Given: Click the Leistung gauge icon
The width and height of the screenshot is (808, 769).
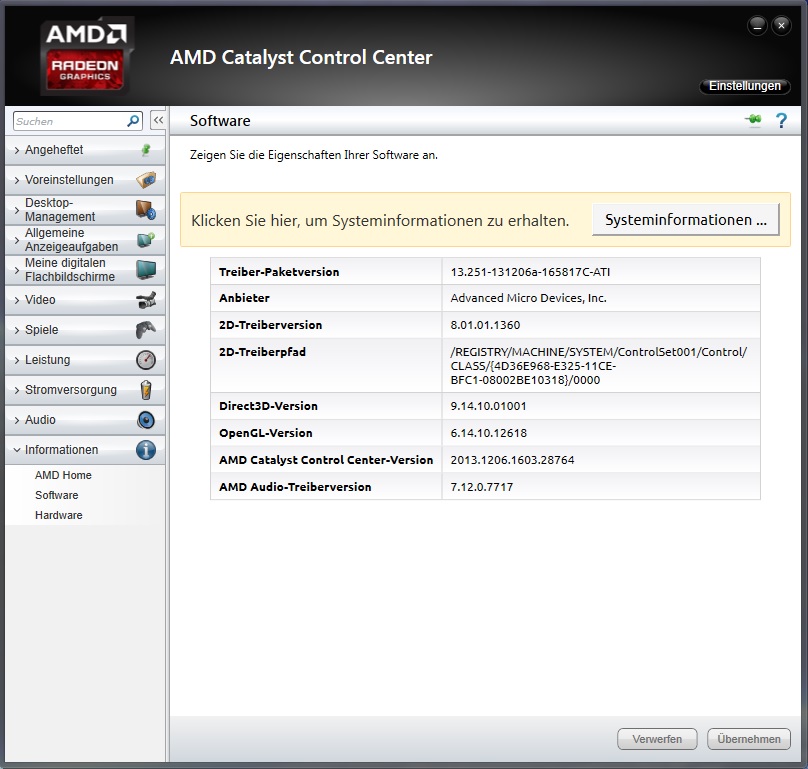Looking at the screenshot, I should coord(146,360).
